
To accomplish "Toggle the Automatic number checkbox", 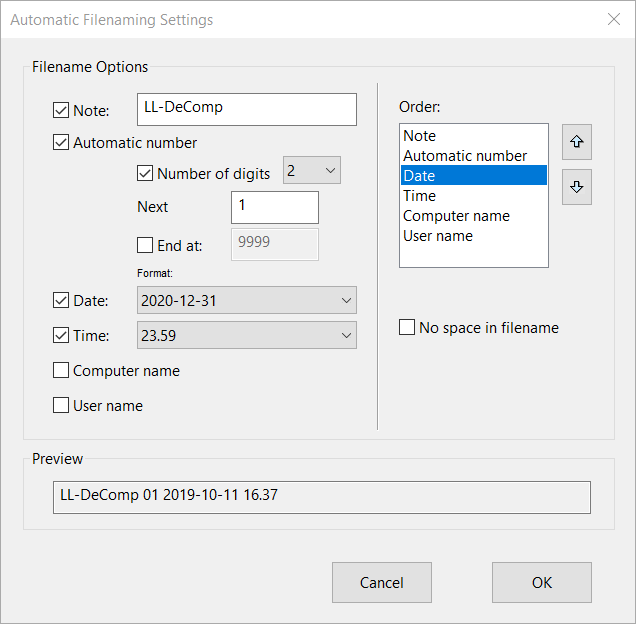I will [61, 142].
